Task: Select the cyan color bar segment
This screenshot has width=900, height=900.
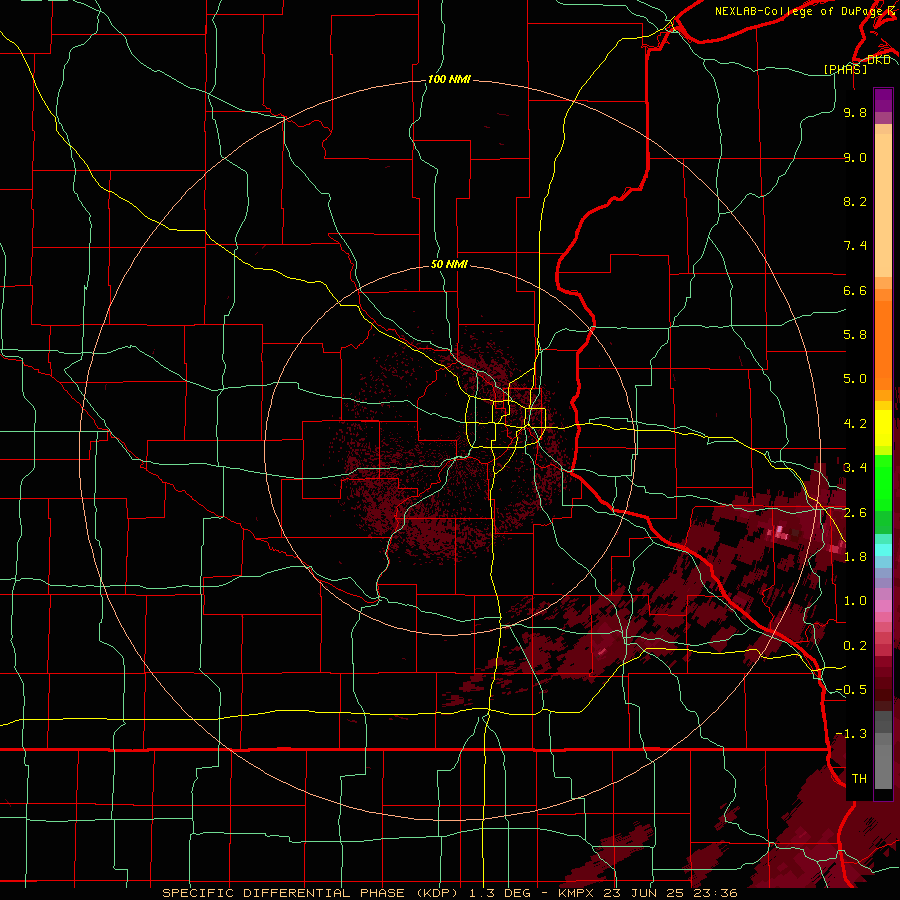Action: (883, 550)
